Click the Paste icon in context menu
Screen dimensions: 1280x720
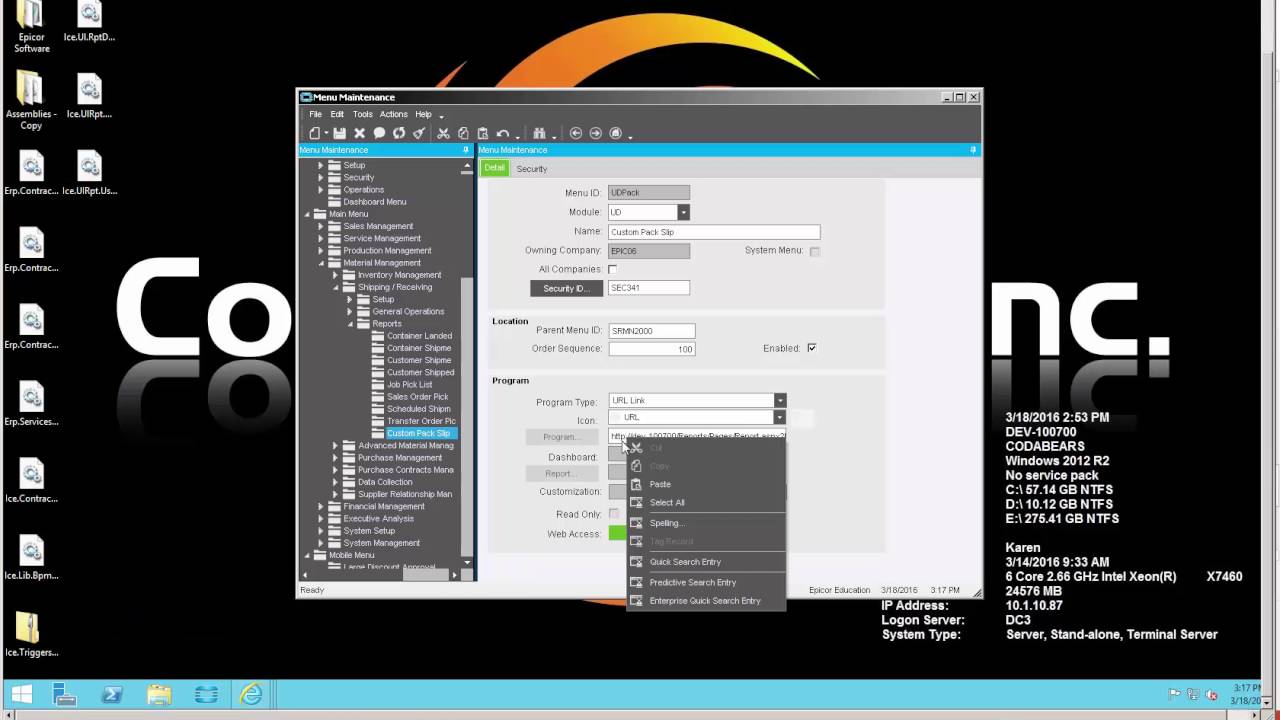[636, 484]
